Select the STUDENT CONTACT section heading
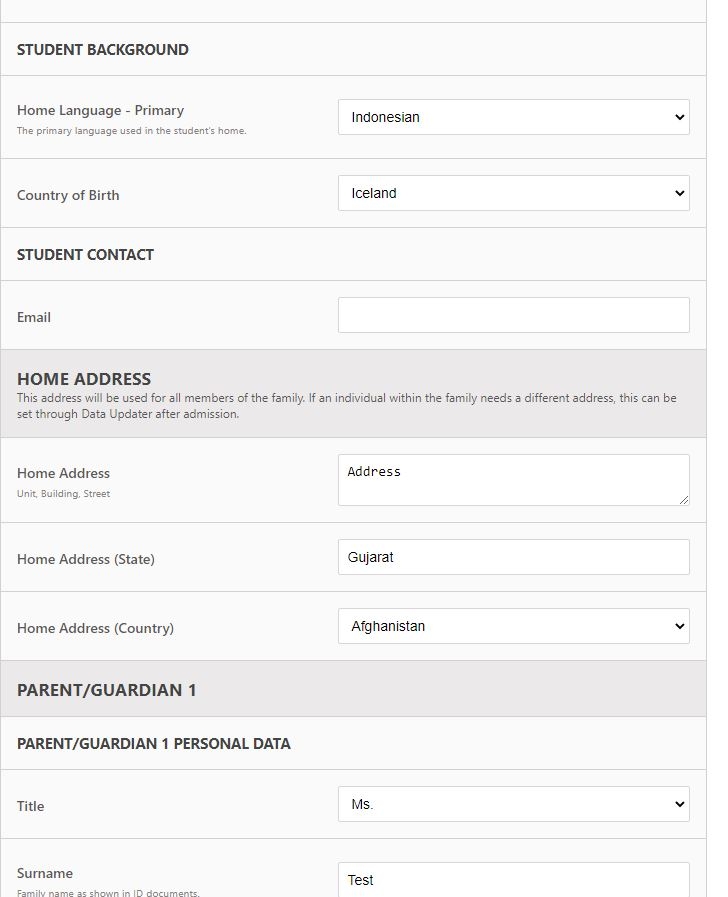 (85, 255)
